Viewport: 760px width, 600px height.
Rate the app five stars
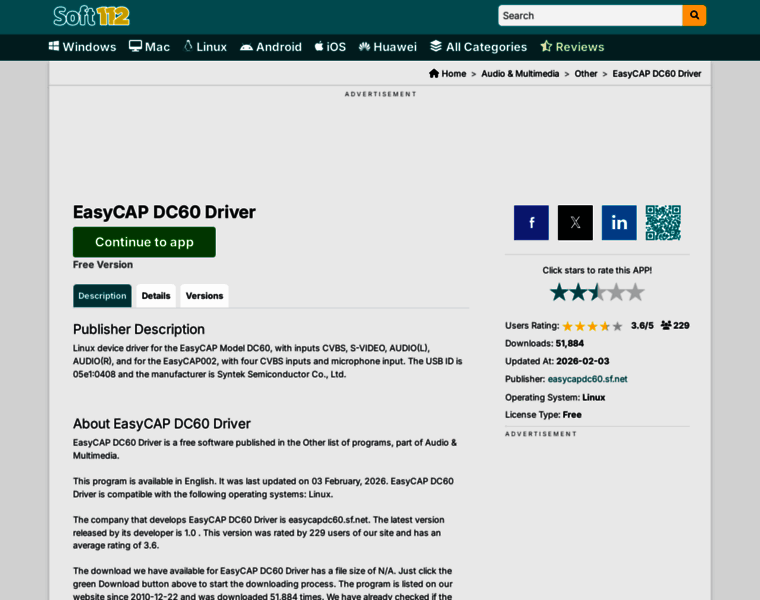635,292
